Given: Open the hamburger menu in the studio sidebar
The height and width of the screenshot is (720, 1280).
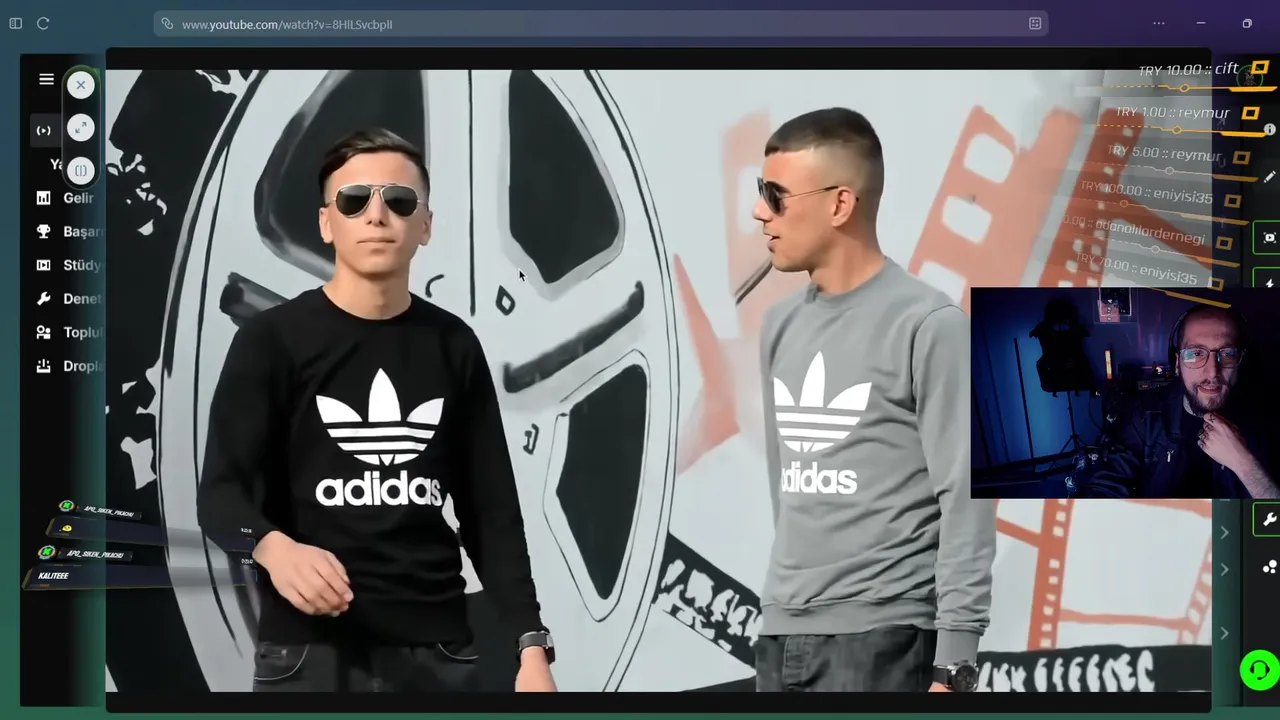Looking at the screenshot, I should coord(46,79).
